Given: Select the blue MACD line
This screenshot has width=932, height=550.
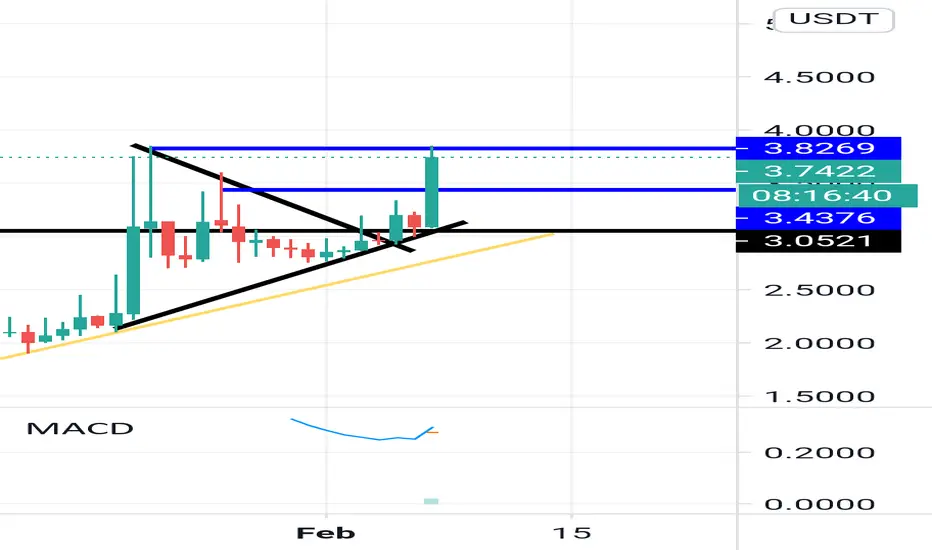Looking at the screenshot, I should coord(363,435).
